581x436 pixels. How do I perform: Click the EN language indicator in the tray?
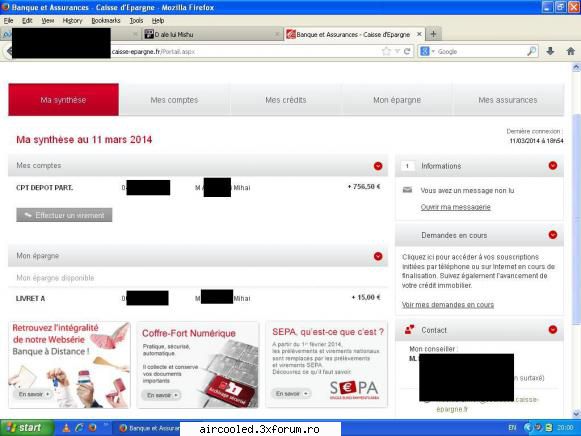512,428
